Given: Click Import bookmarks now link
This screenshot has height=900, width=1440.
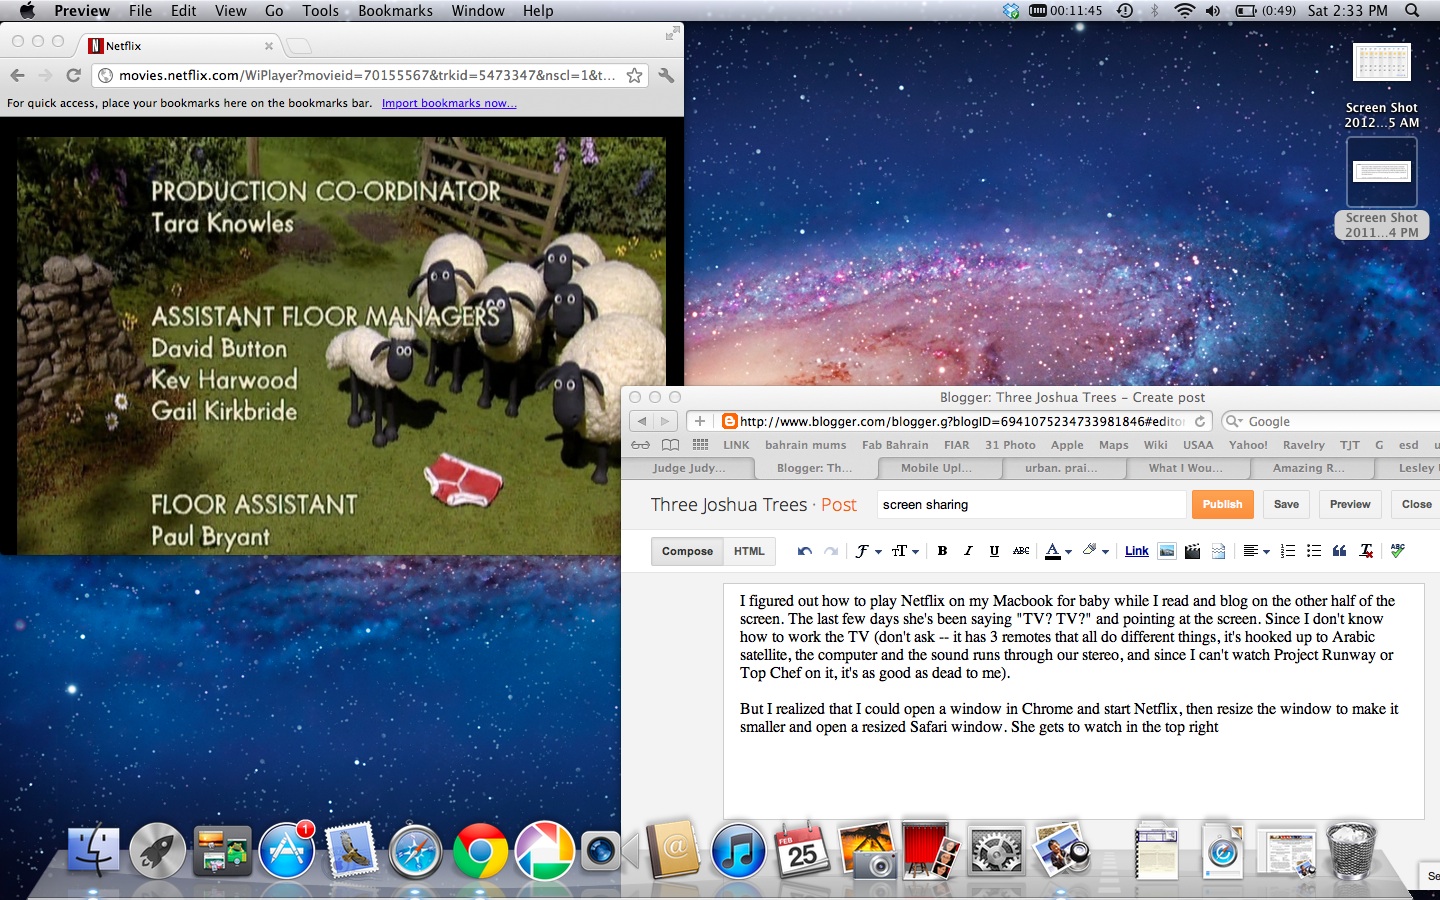Looking at the screenshot, I should [449, 103].
